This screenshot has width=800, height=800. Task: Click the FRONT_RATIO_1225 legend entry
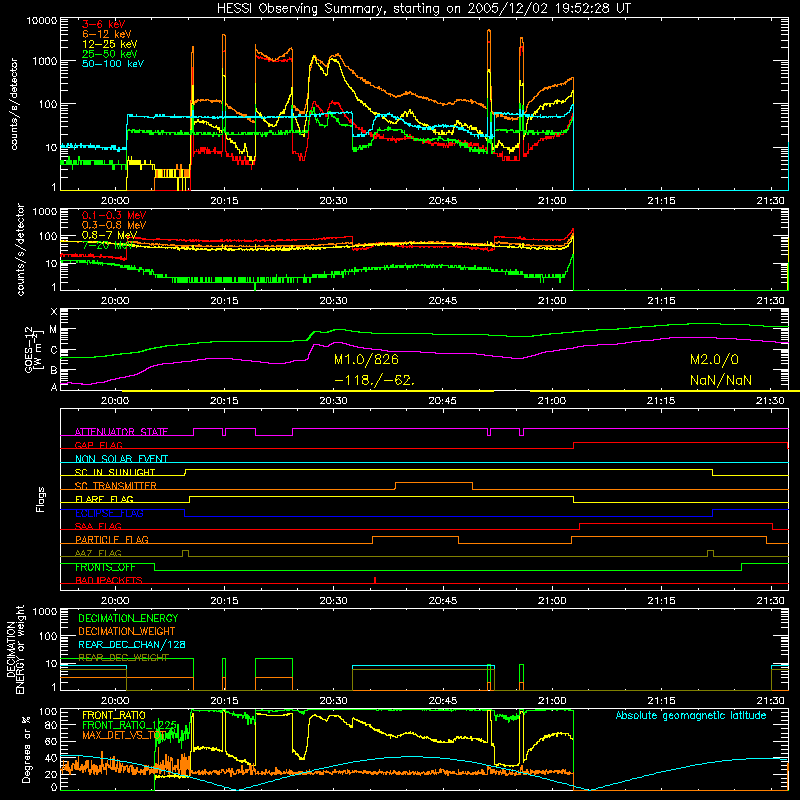pyautogui.click(x=129, y=725)
